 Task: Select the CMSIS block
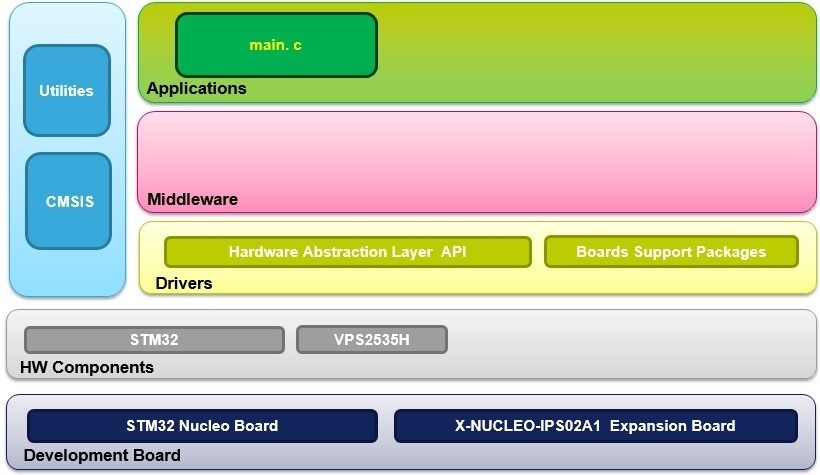coord(68,201)
